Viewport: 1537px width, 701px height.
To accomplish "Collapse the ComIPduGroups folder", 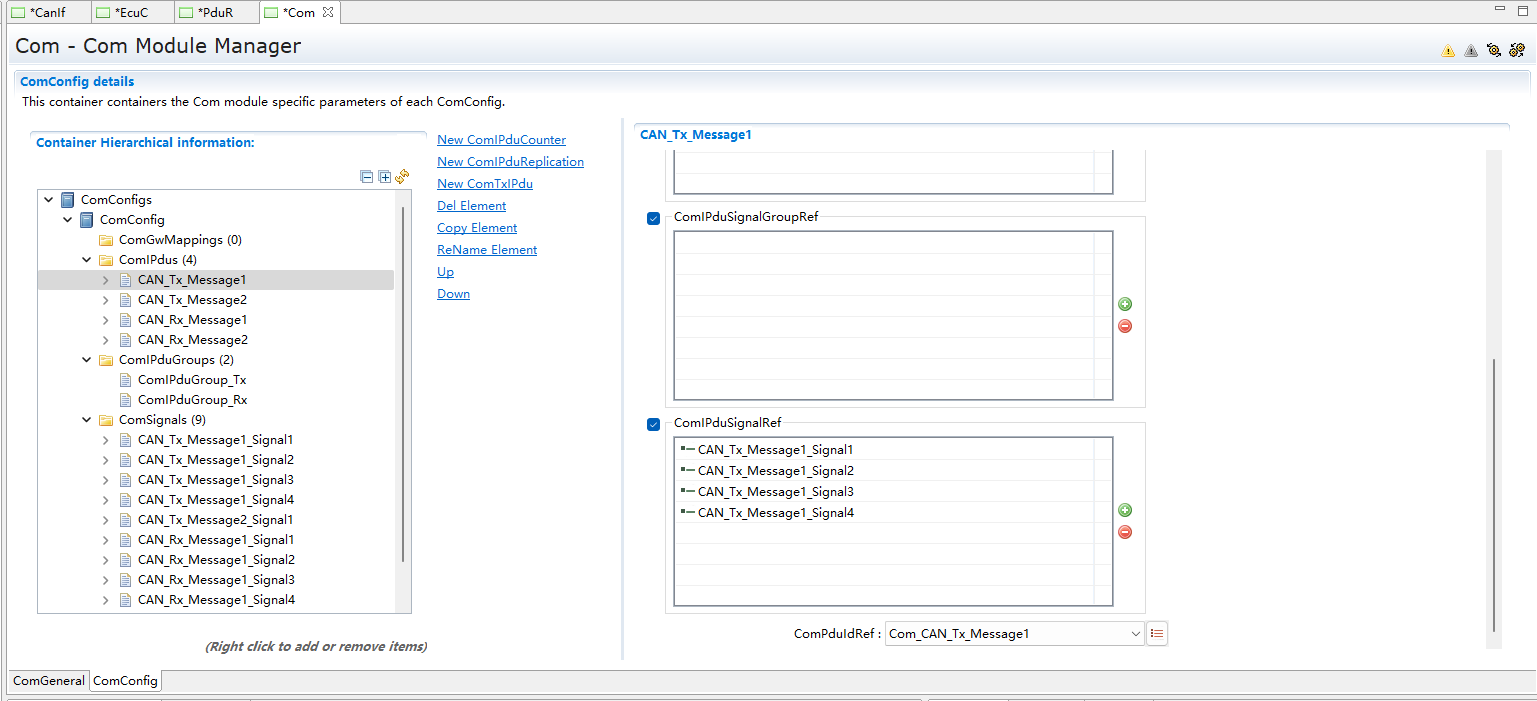I will point(87,360).
